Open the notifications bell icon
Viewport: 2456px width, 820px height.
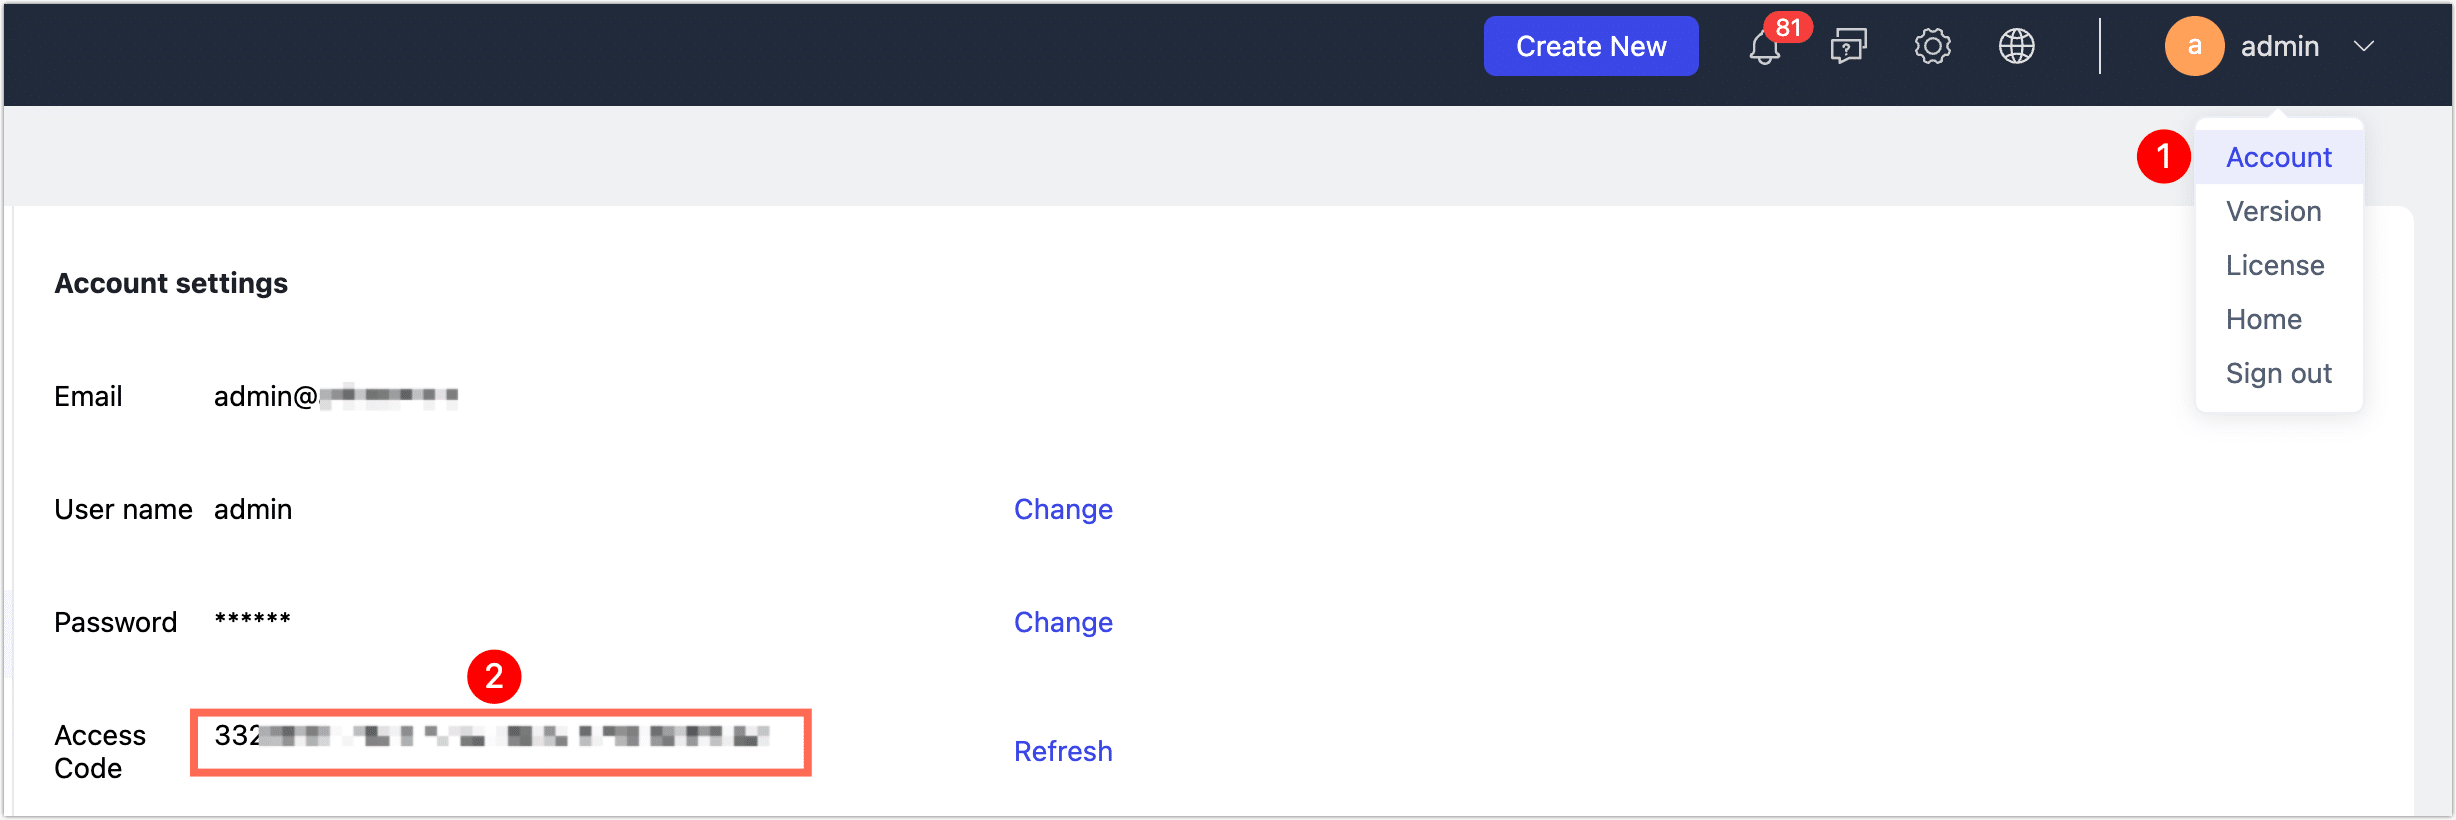[1764, 48]
